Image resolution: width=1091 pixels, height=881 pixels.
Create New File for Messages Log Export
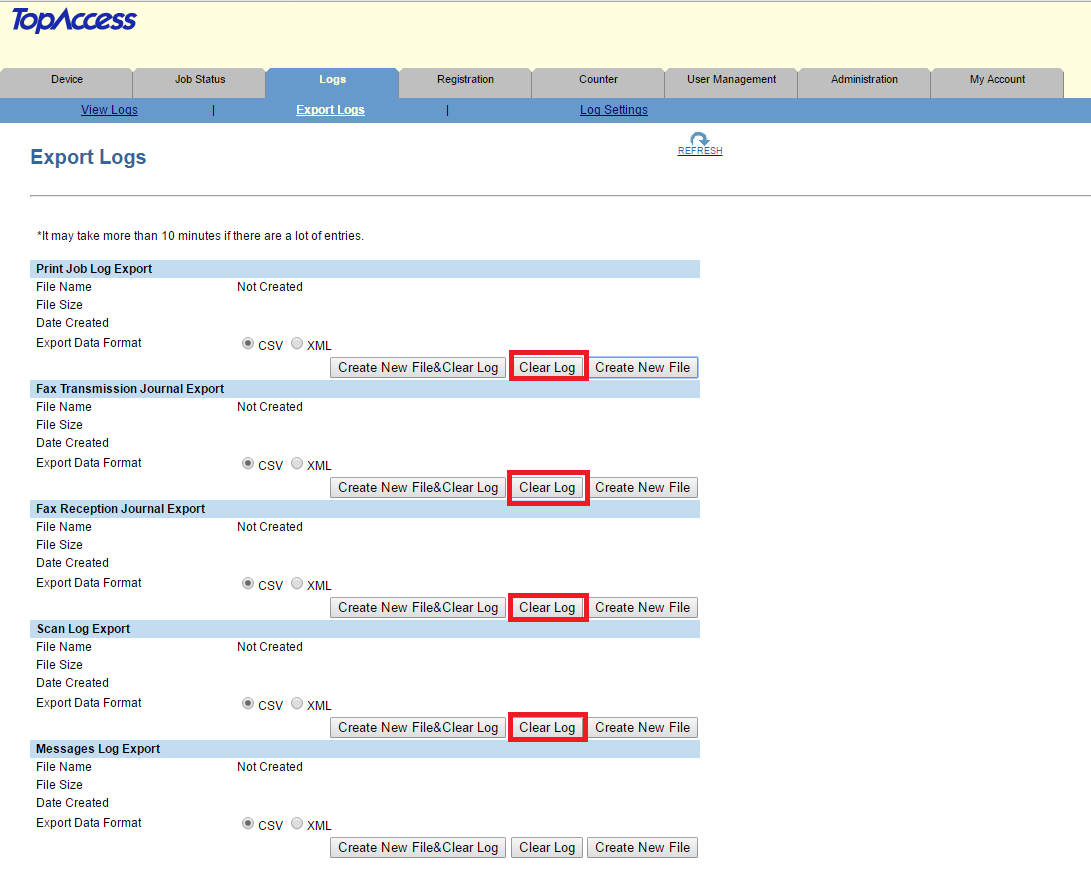click(x=642, y=847)
